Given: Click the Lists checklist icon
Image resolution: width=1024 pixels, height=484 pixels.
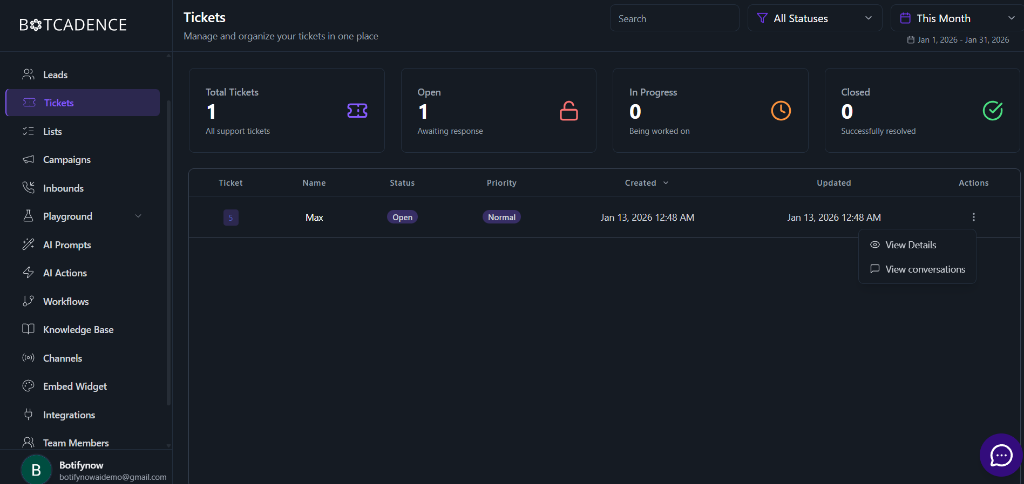Looking at the screenshot, I should click(28, 131).
